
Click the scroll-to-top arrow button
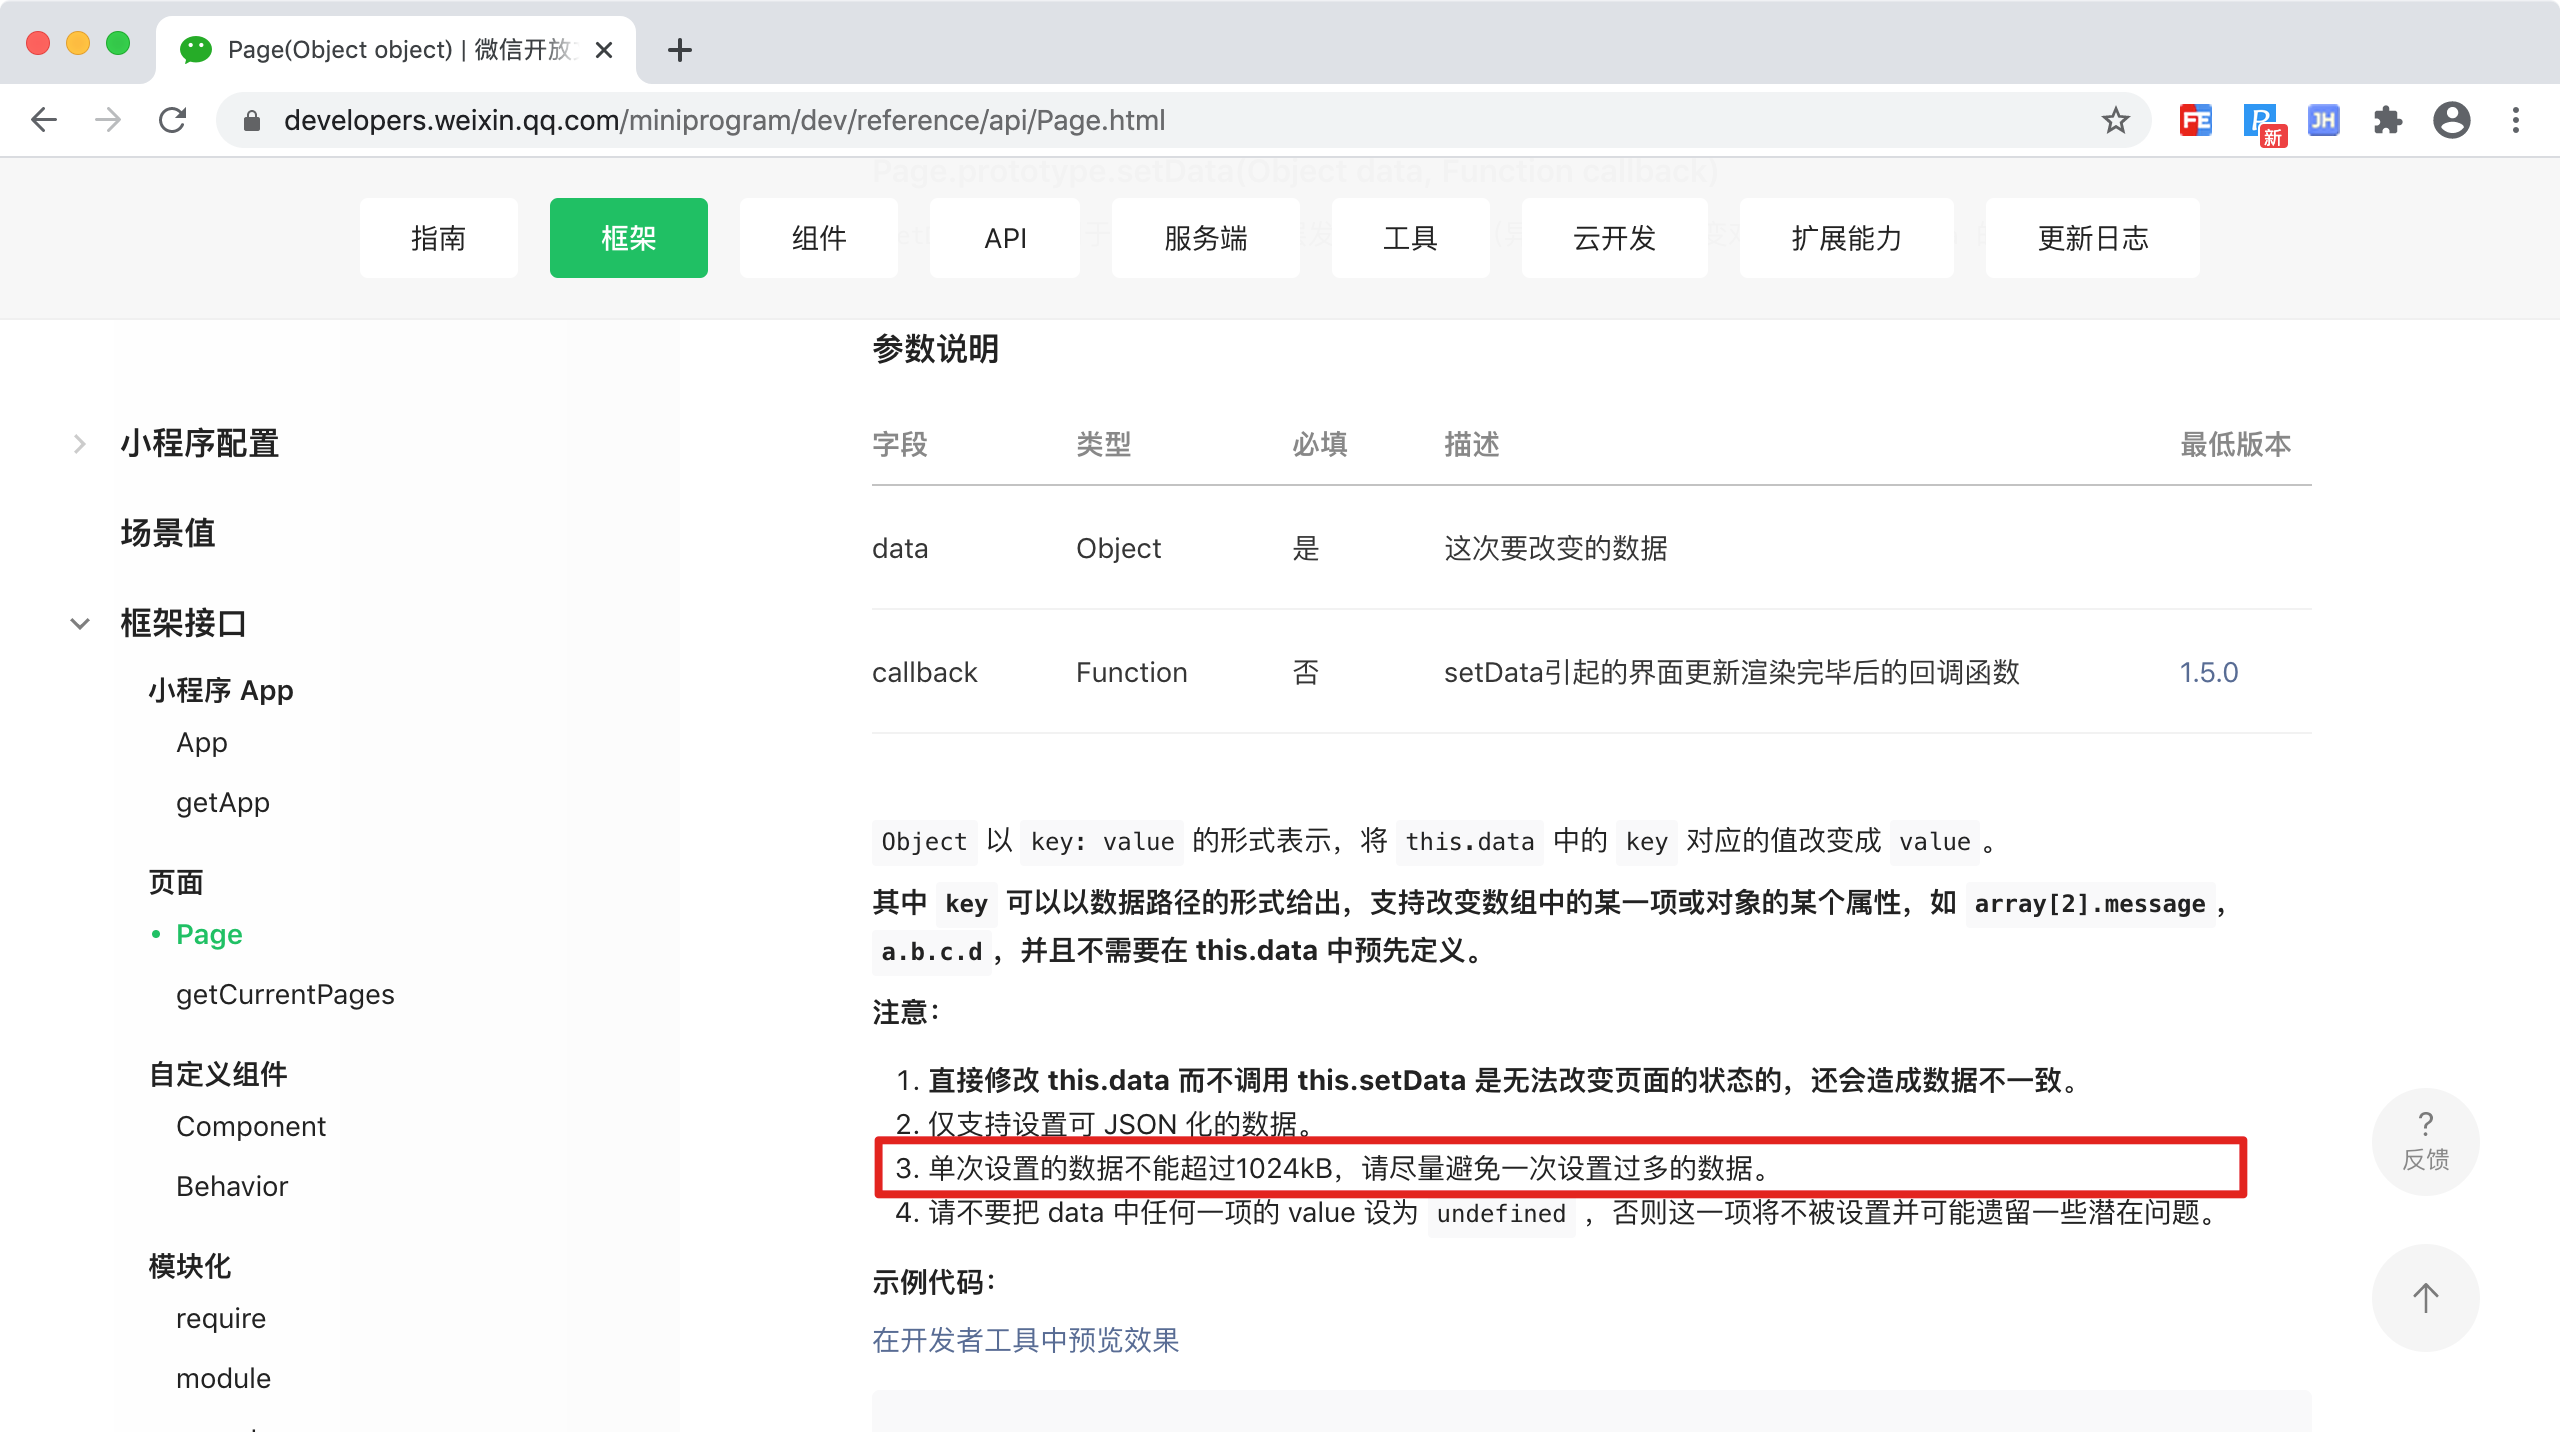[x=2425, y=1298]
